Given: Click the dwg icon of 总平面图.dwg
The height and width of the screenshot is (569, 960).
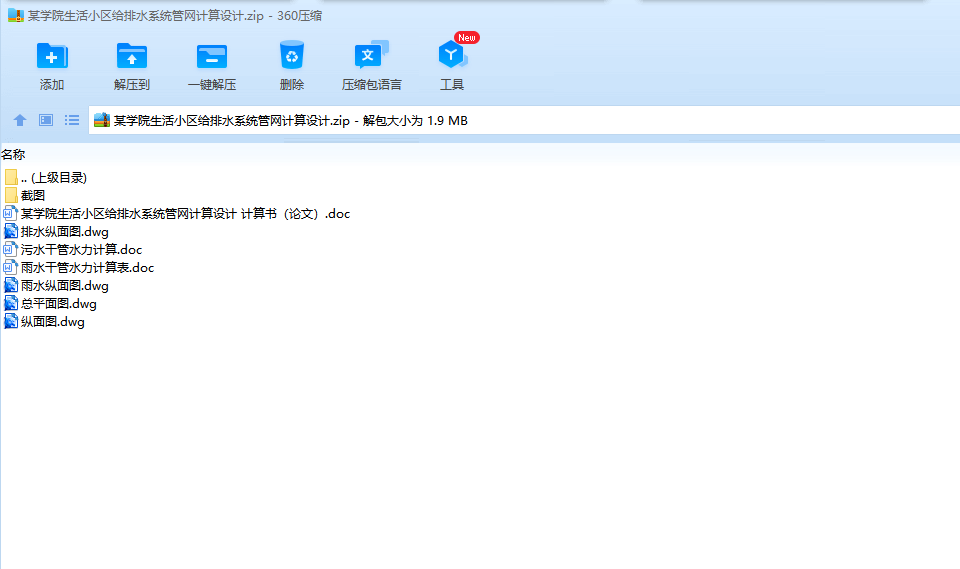Looking at the screenshot, I should click(x=10, y=303).
